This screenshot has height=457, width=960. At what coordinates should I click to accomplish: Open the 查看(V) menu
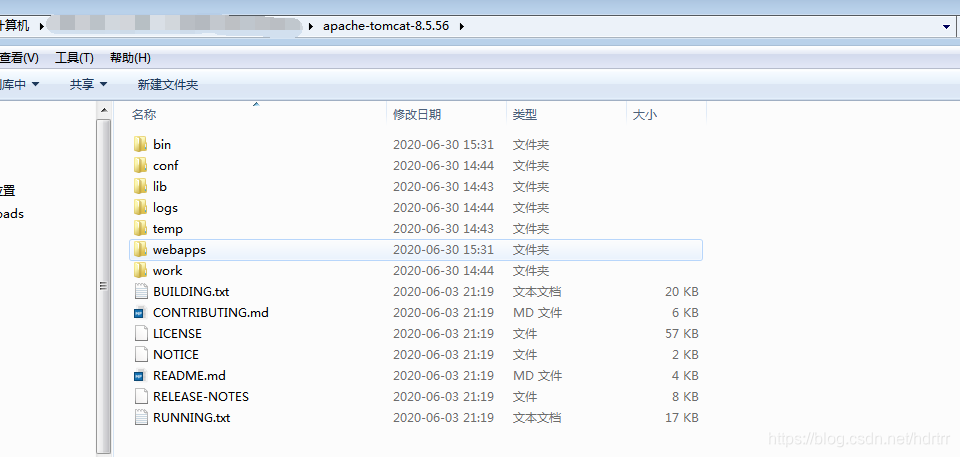[18, 58]
